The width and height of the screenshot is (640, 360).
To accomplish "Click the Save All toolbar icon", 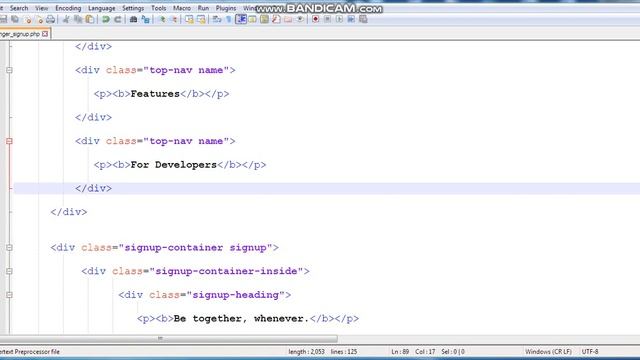I will tap(15, 19).
